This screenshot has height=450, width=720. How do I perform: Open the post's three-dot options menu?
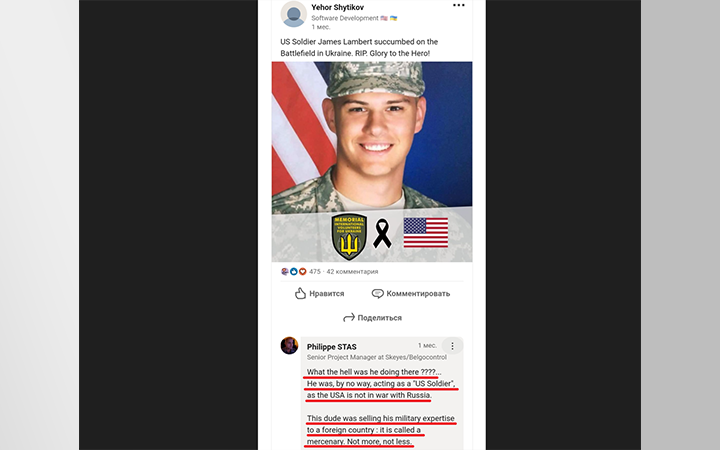458,6
